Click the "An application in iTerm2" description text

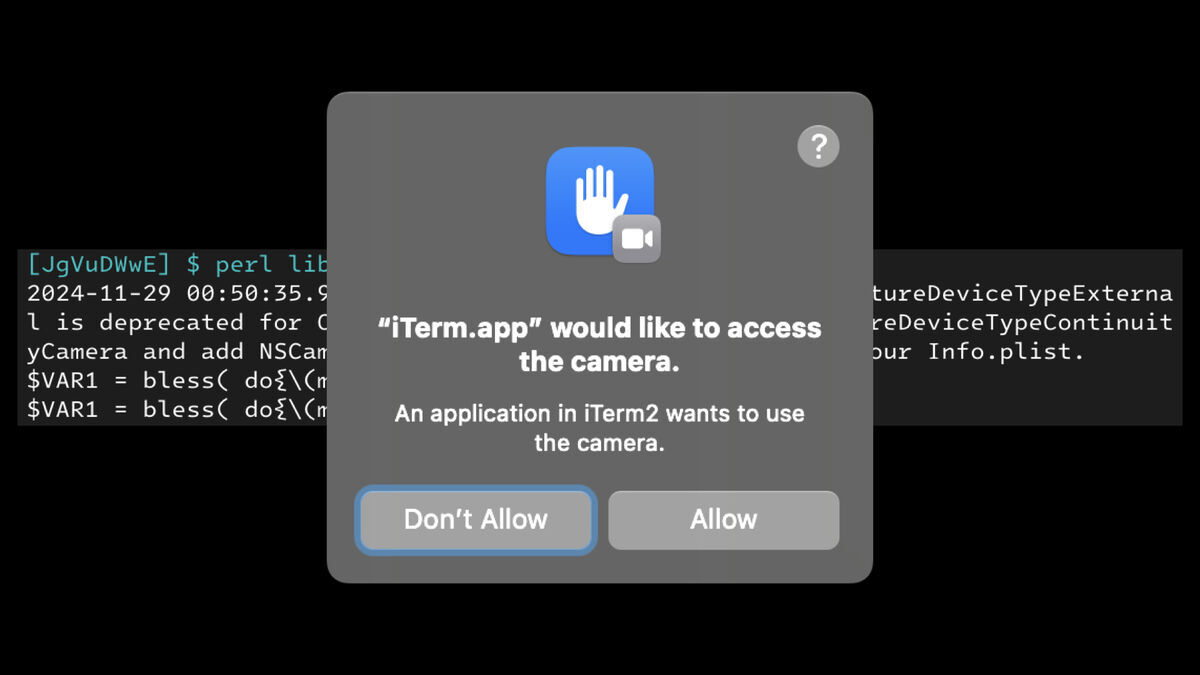point(600,427)
